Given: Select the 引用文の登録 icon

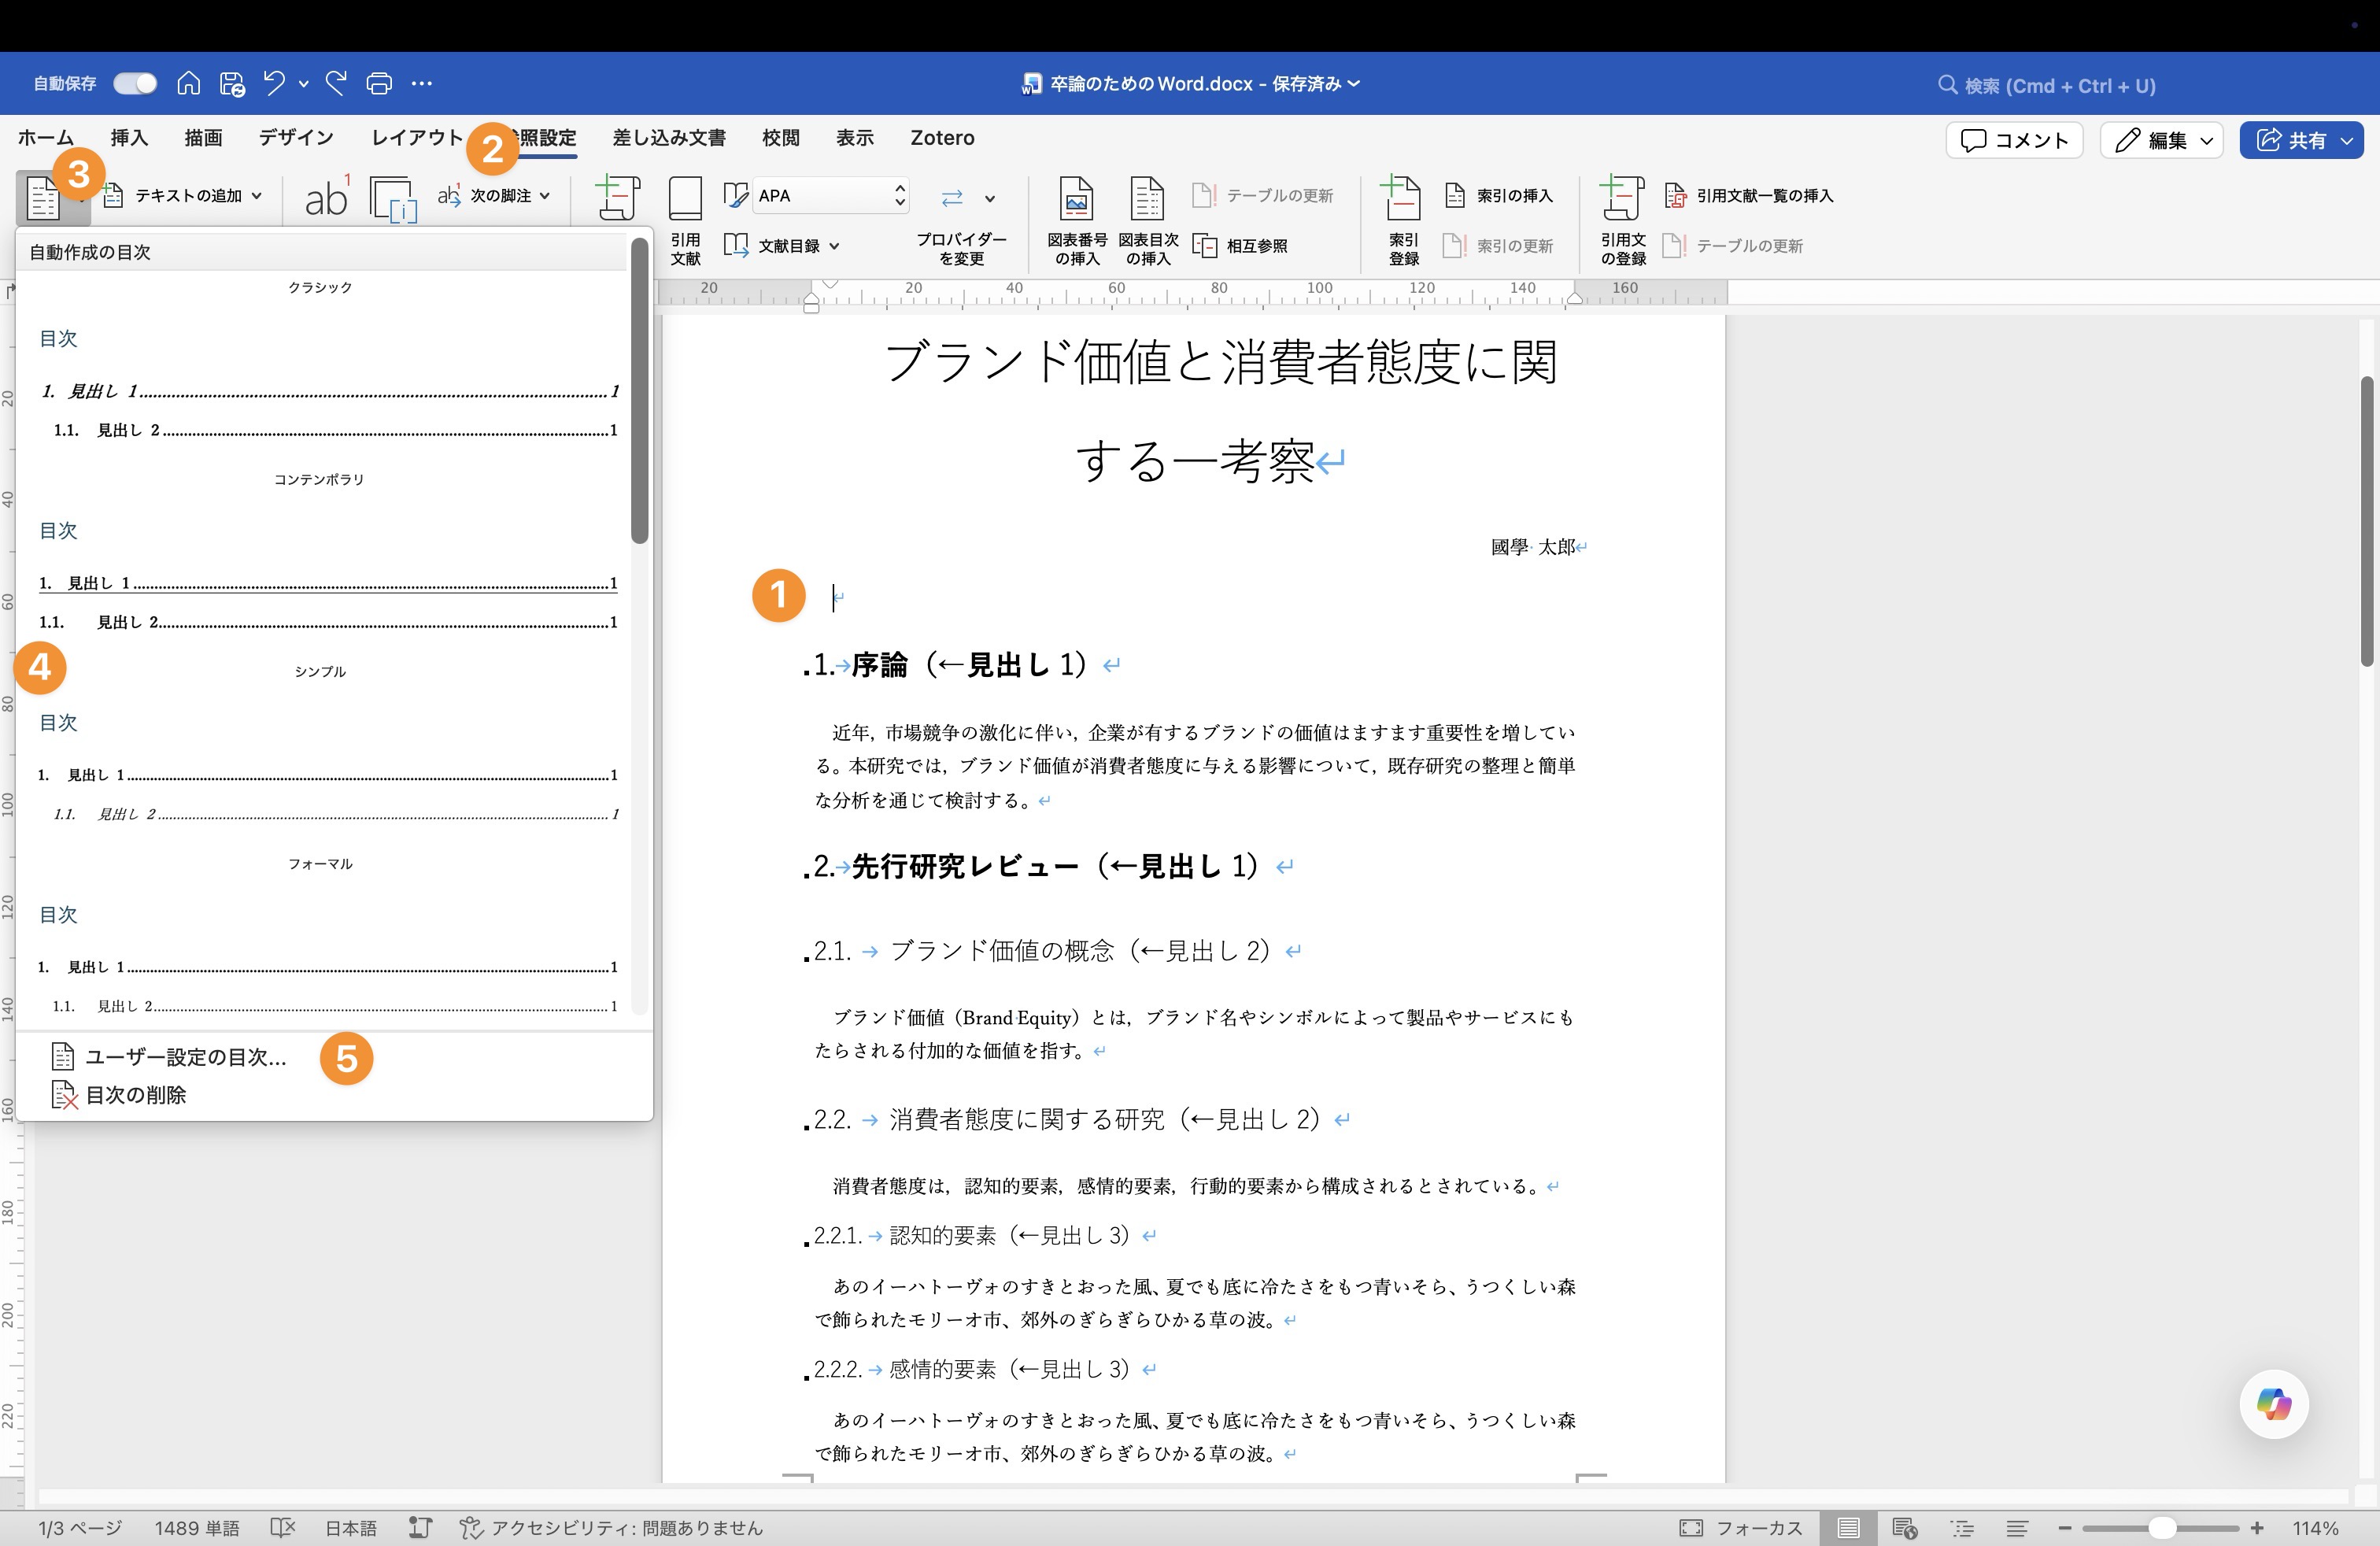Looking at the screenshot, I should pyautogui.click(x=1623, y=218).
